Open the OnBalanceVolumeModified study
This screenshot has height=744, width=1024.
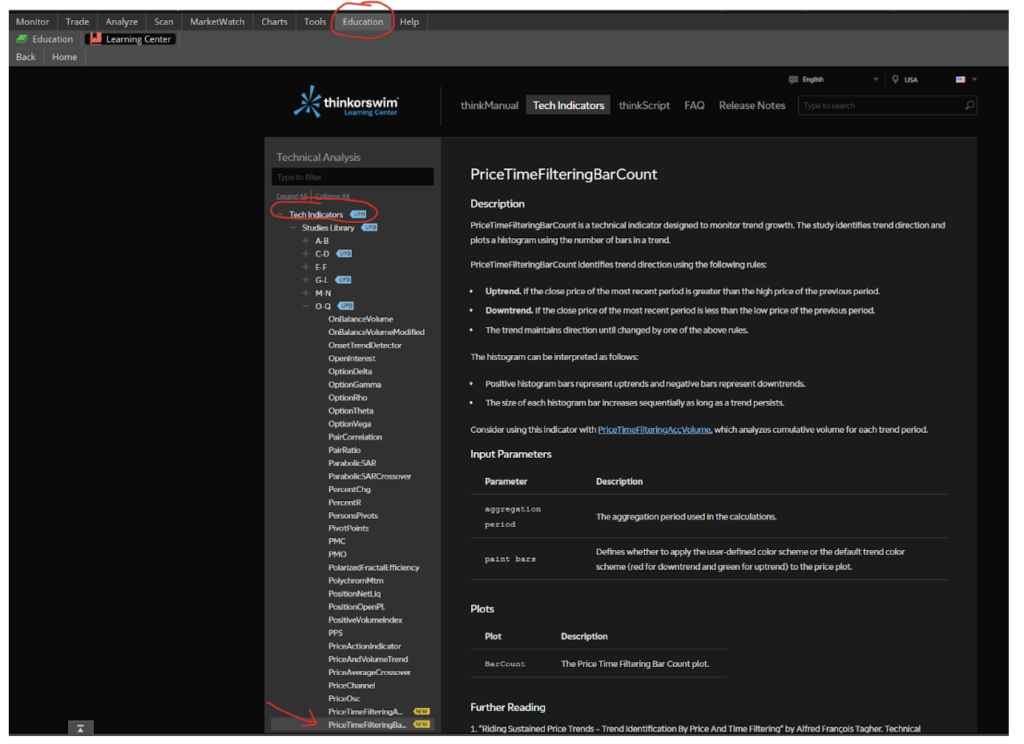(376, 332)
